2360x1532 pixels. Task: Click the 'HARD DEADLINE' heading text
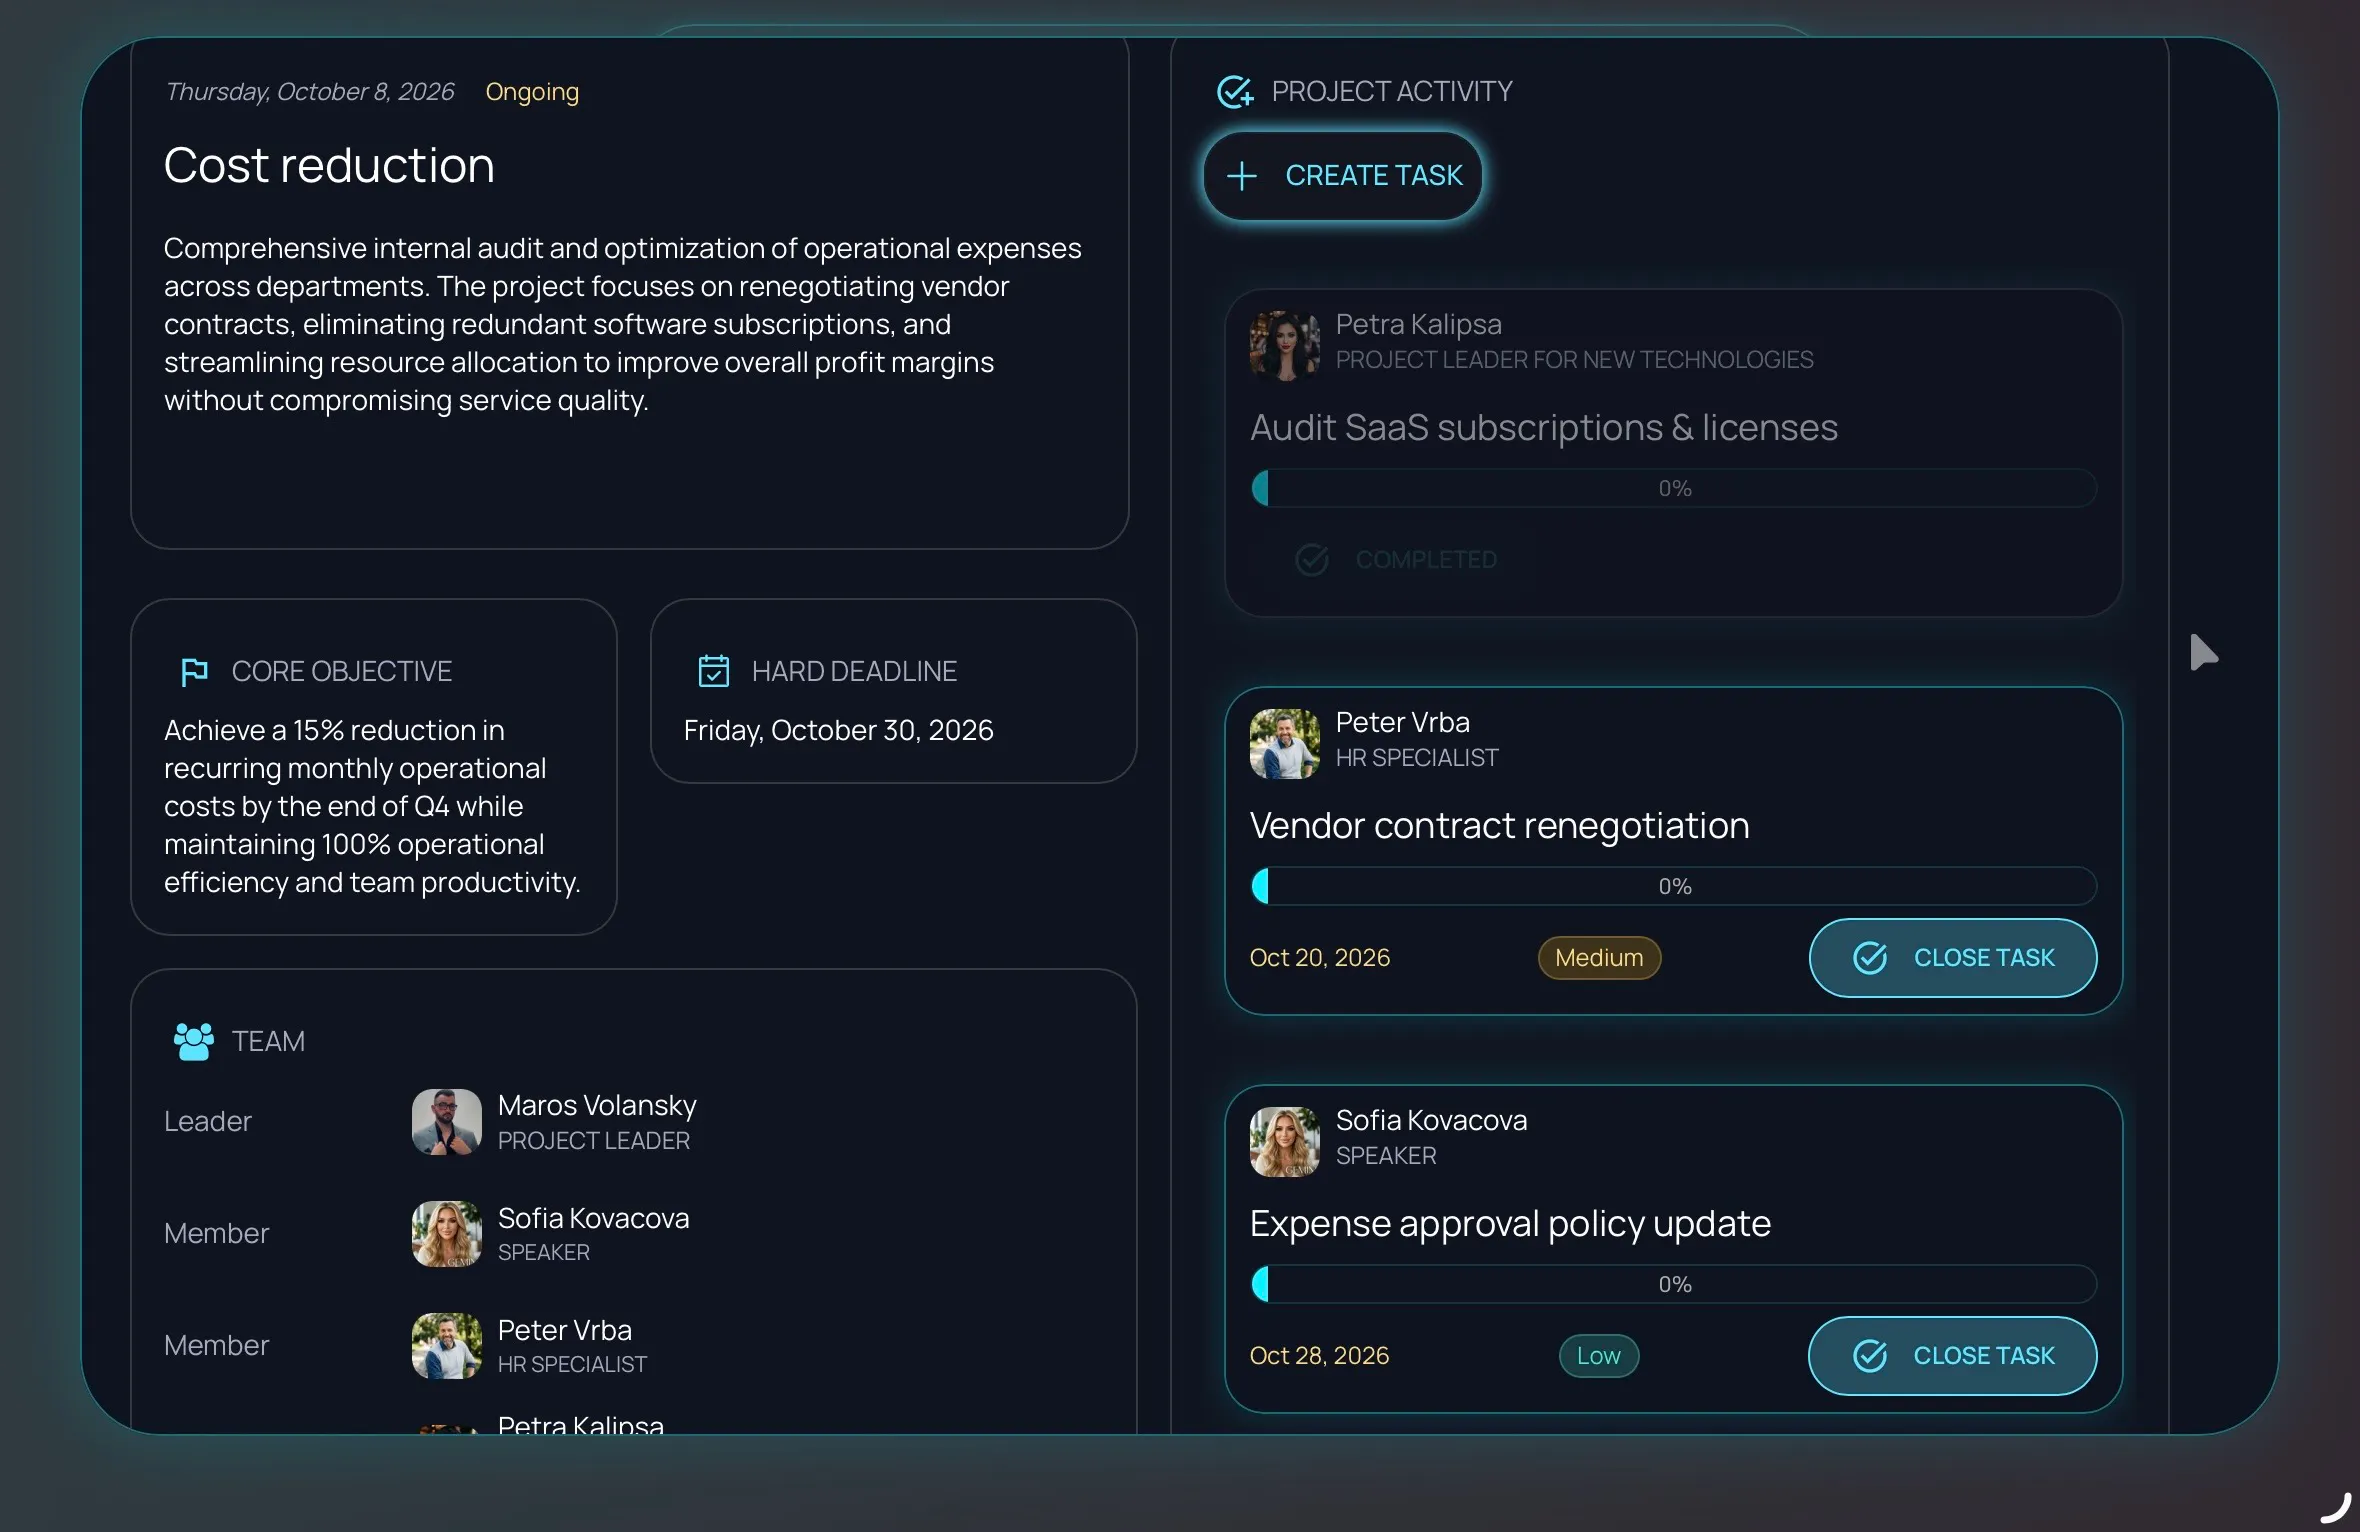tap(854, 671)
